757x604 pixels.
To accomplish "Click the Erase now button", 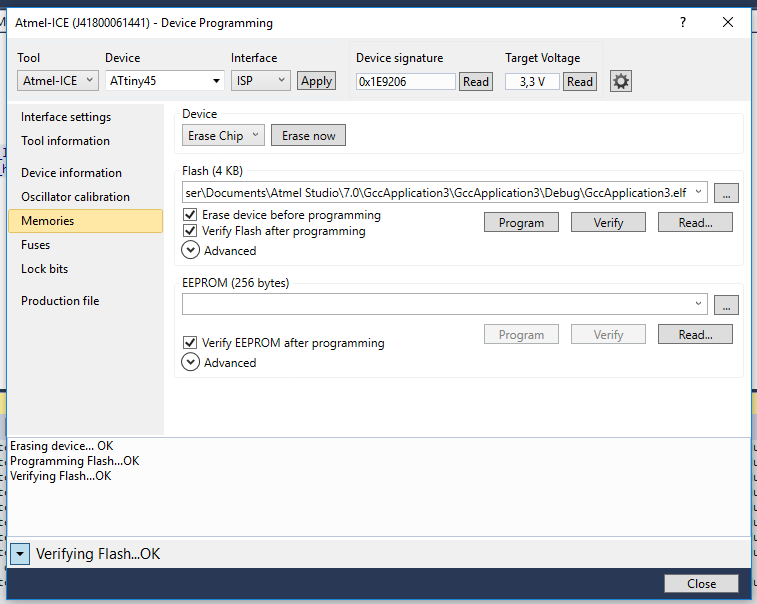I will pos(308,136).
